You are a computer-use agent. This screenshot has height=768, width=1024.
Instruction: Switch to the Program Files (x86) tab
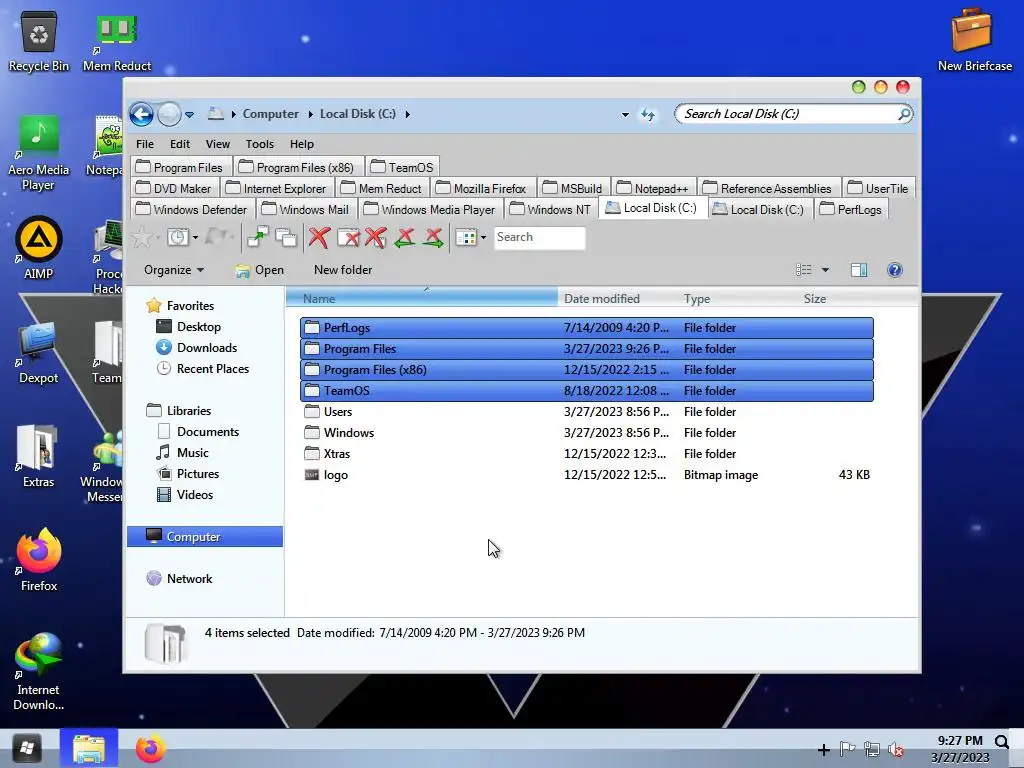click(297, 167)
